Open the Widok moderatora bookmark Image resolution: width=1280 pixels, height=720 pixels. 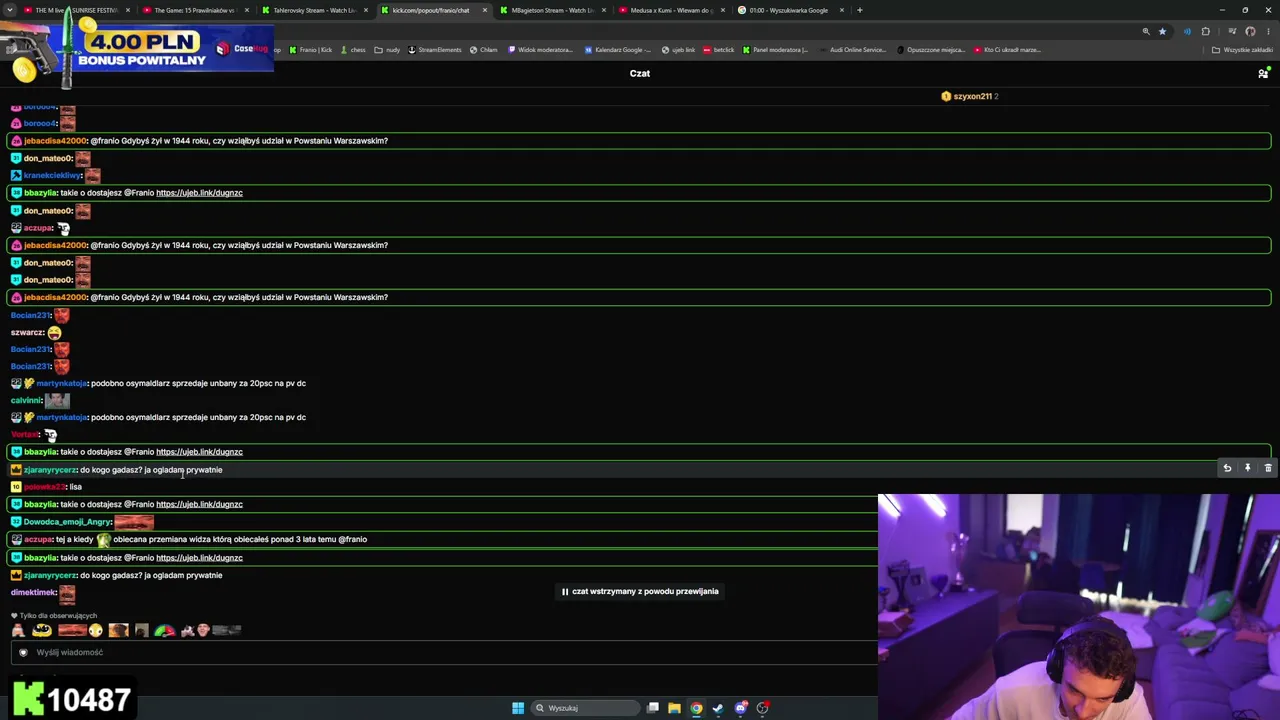[x=541, y=50]
